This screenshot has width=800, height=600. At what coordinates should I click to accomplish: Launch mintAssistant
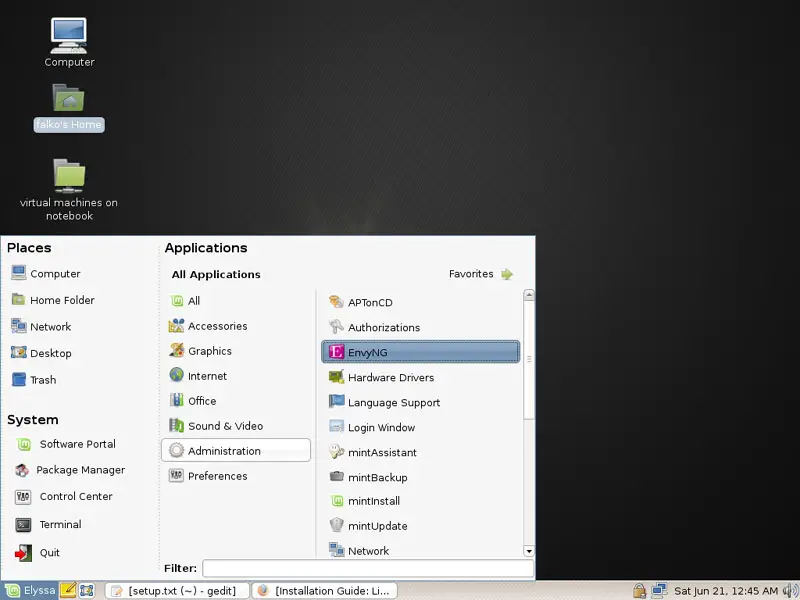click(420, 452)
